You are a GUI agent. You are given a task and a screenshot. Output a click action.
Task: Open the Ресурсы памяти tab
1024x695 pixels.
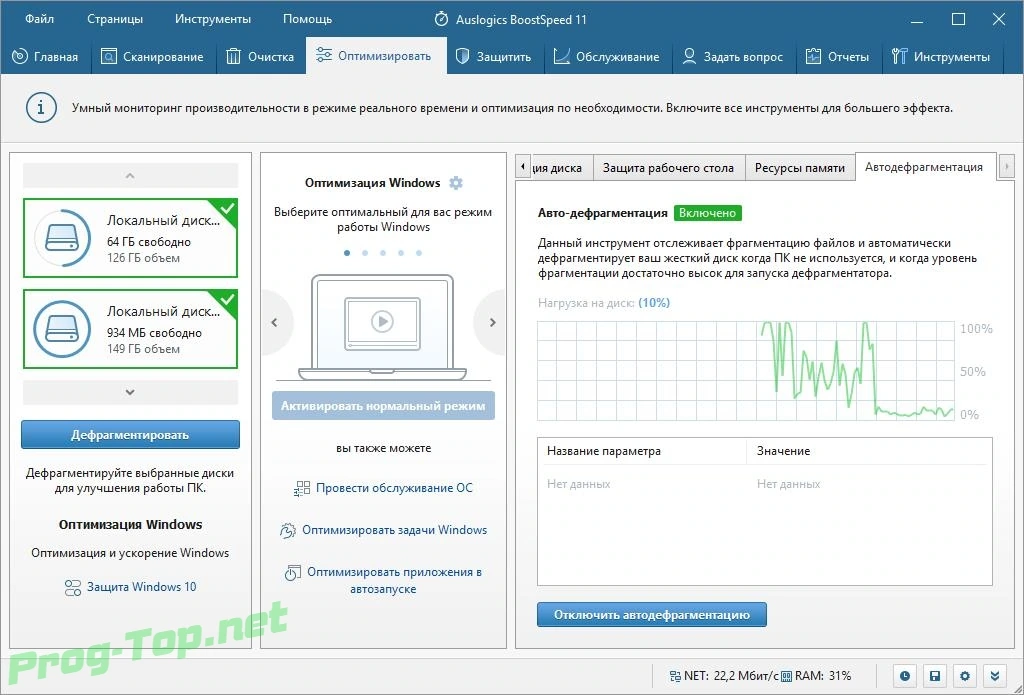(x=799, y=168)
